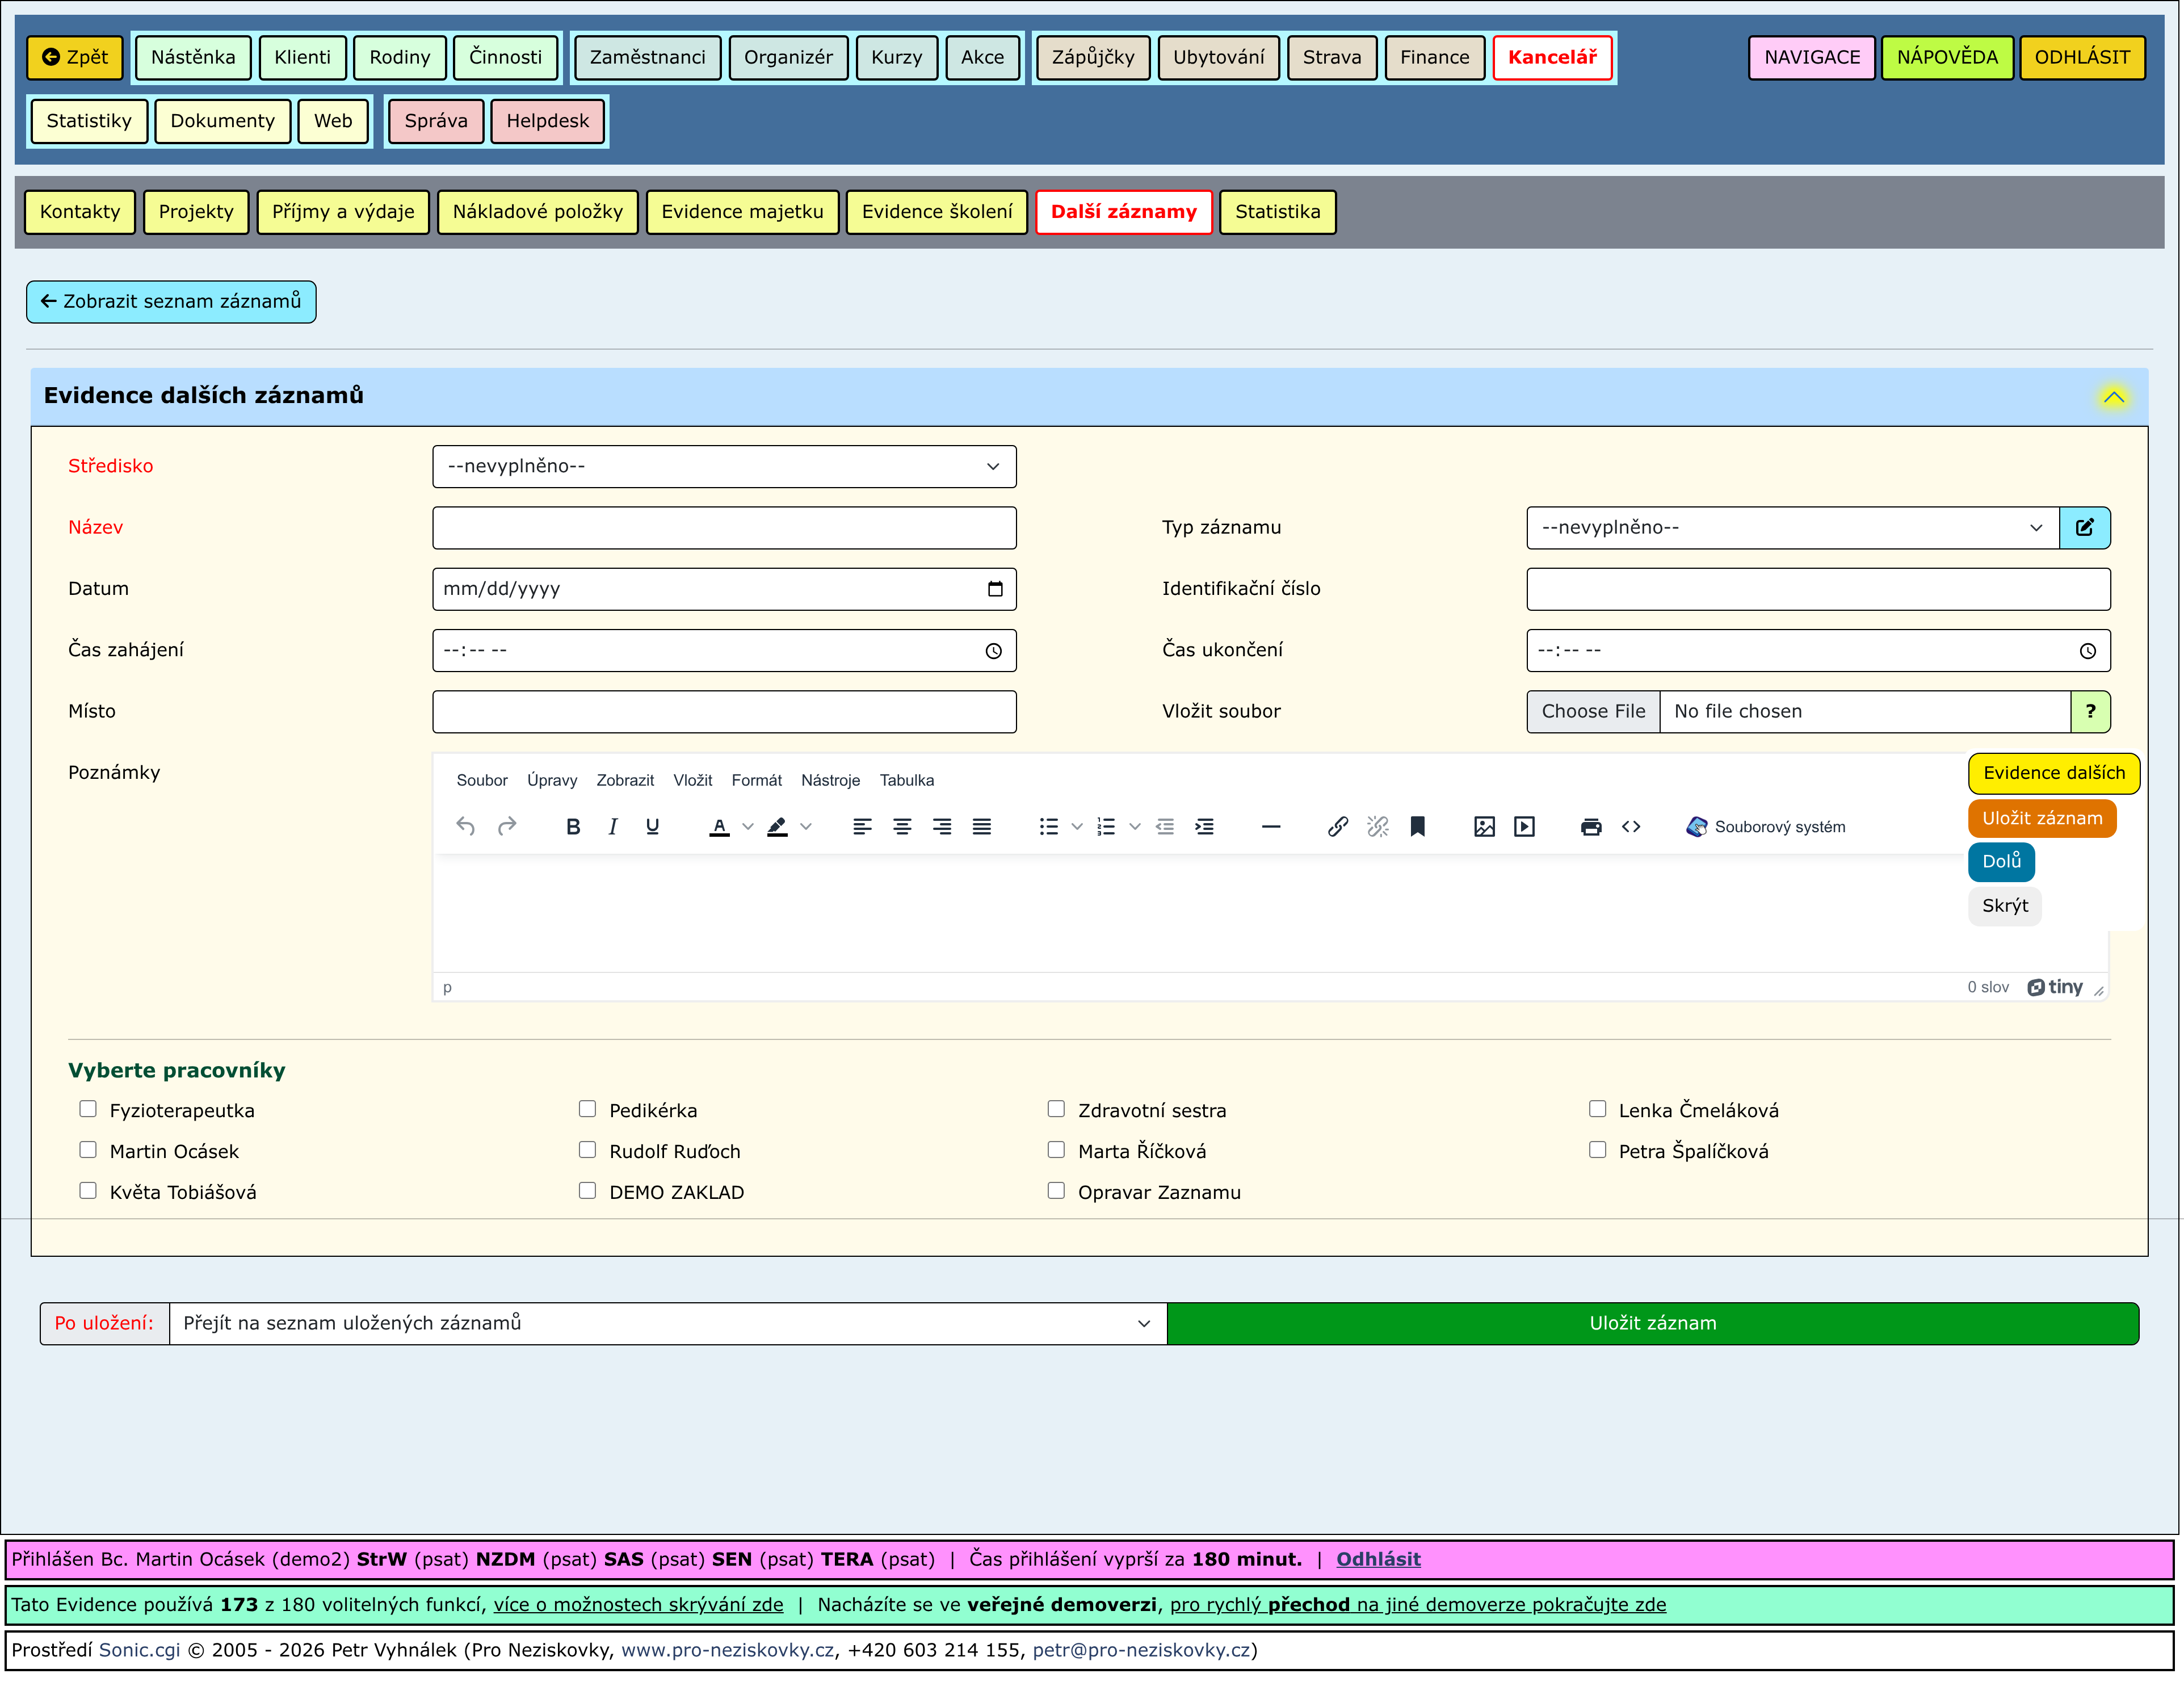Click the undo arrow in editor

click(x=465, y=827)
